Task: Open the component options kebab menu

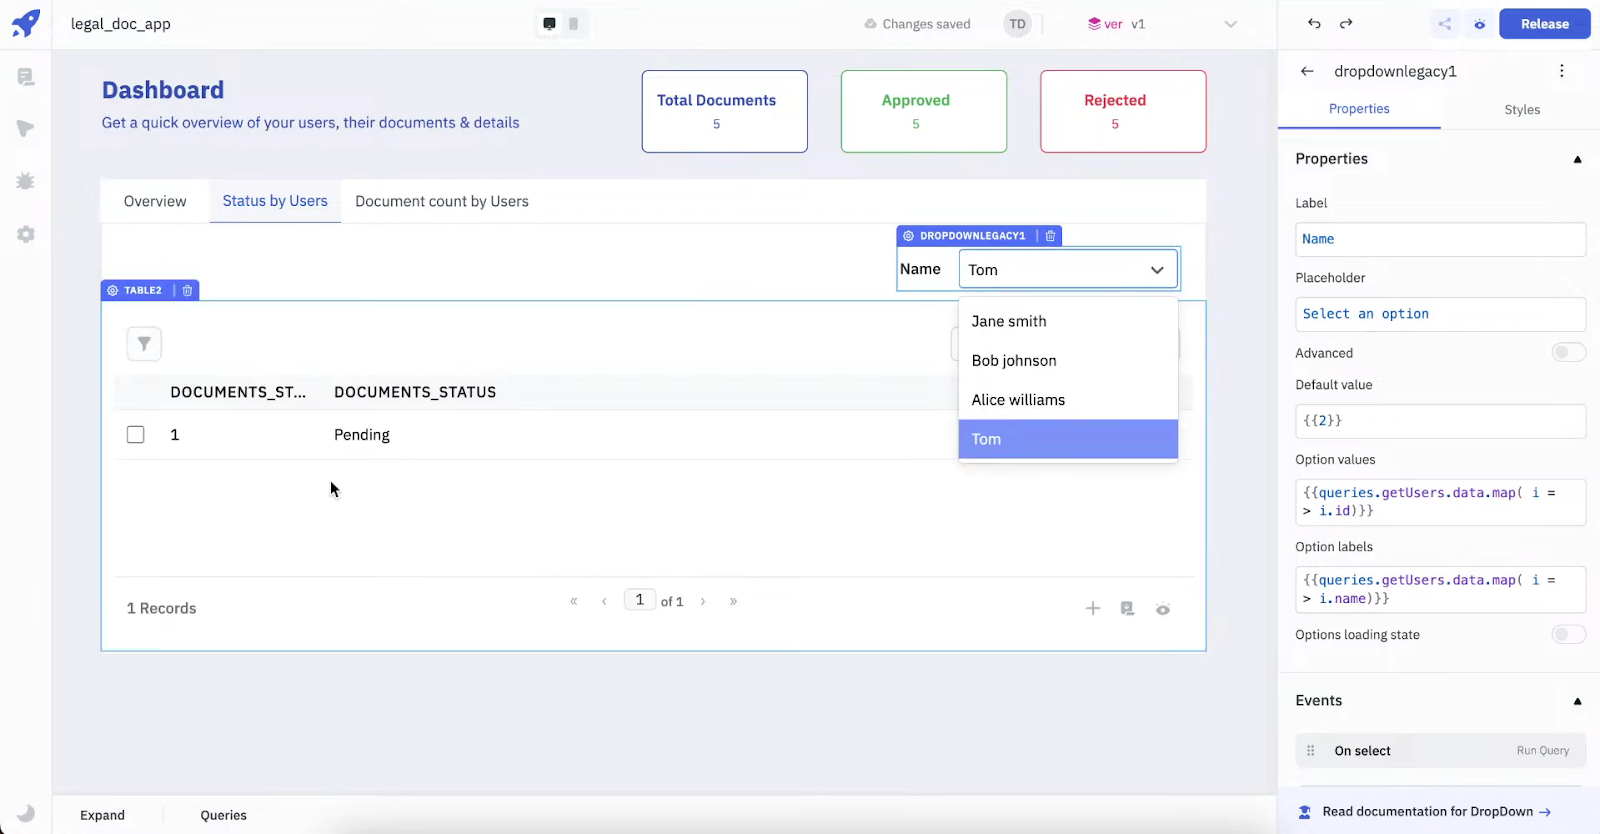Action: 1561,71
